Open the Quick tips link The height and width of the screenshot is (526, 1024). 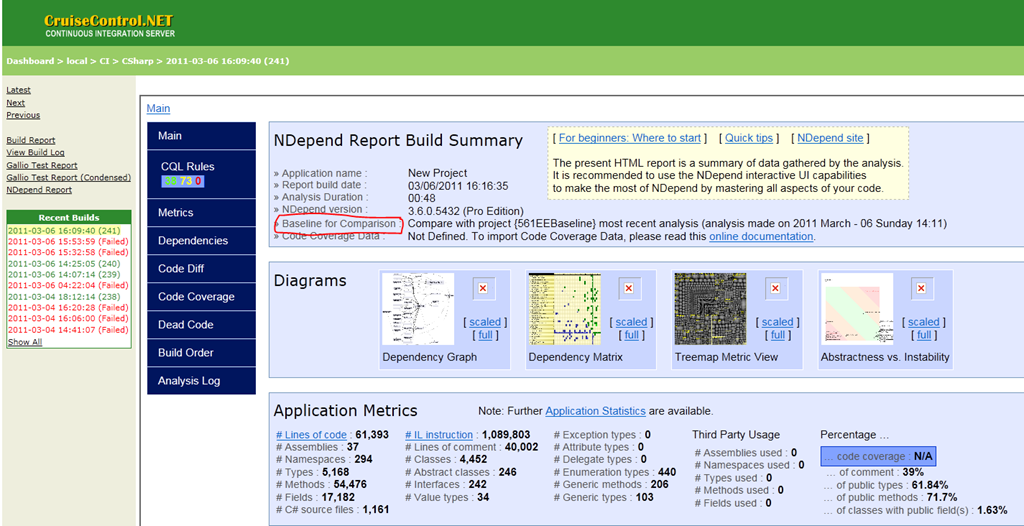tap(749, 138)
